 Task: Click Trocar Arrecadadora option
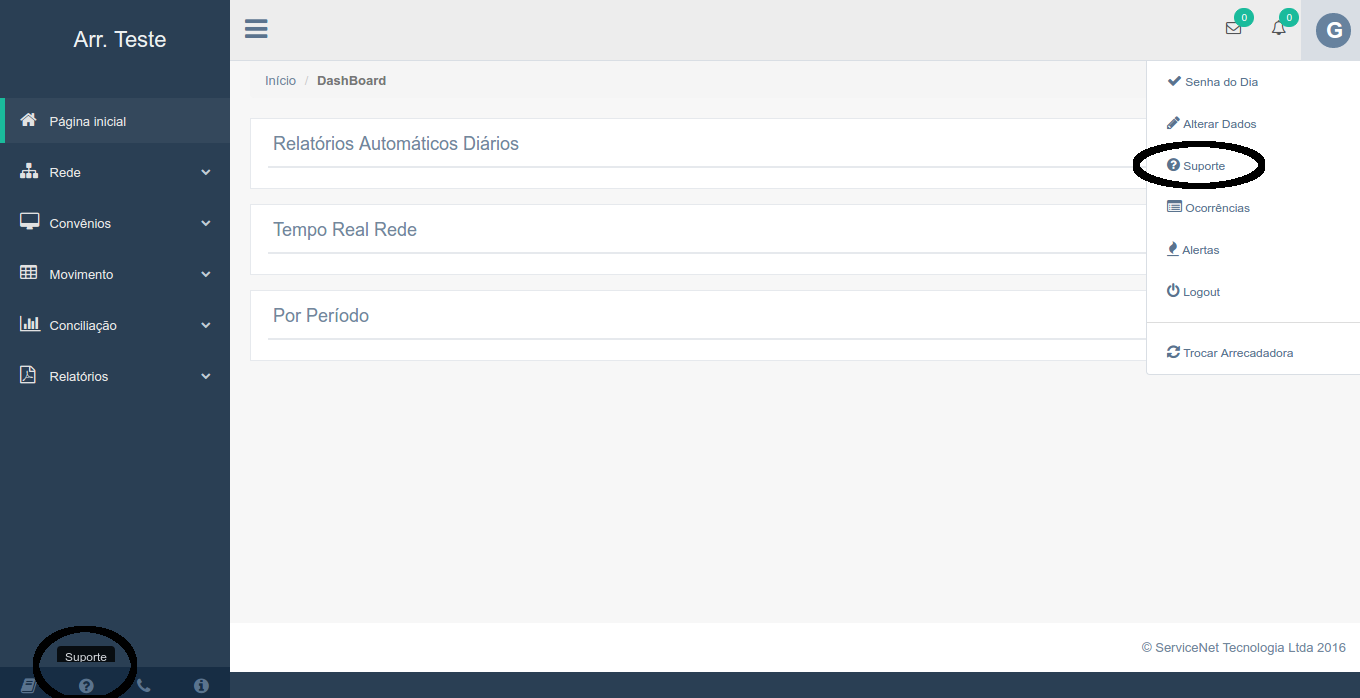[1237, 353]
